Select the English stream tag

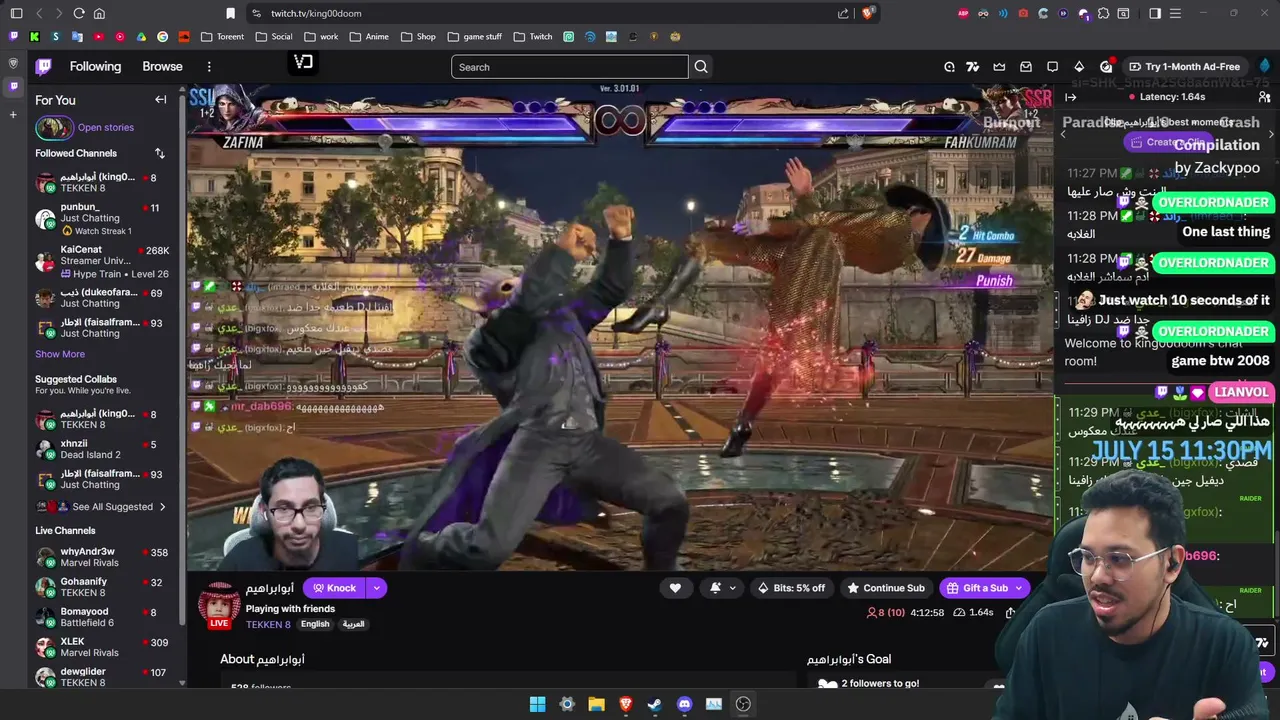point(315,624)
